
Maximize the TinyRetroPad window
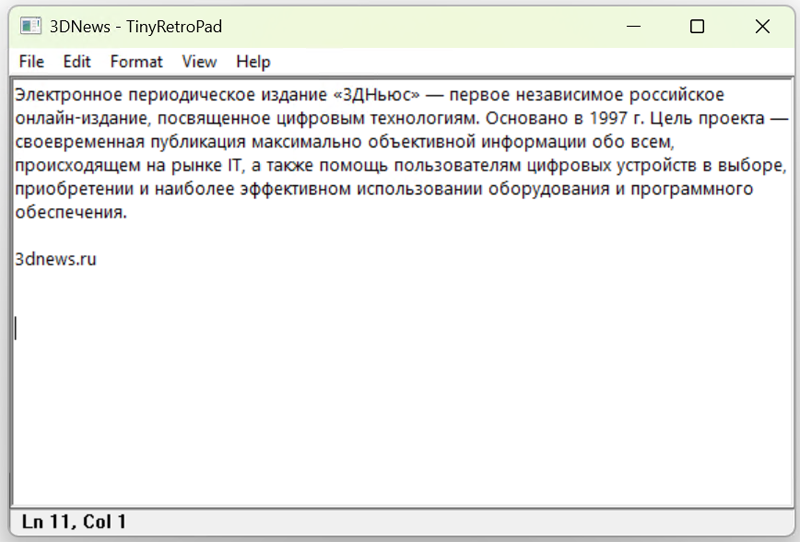point(697,26)
